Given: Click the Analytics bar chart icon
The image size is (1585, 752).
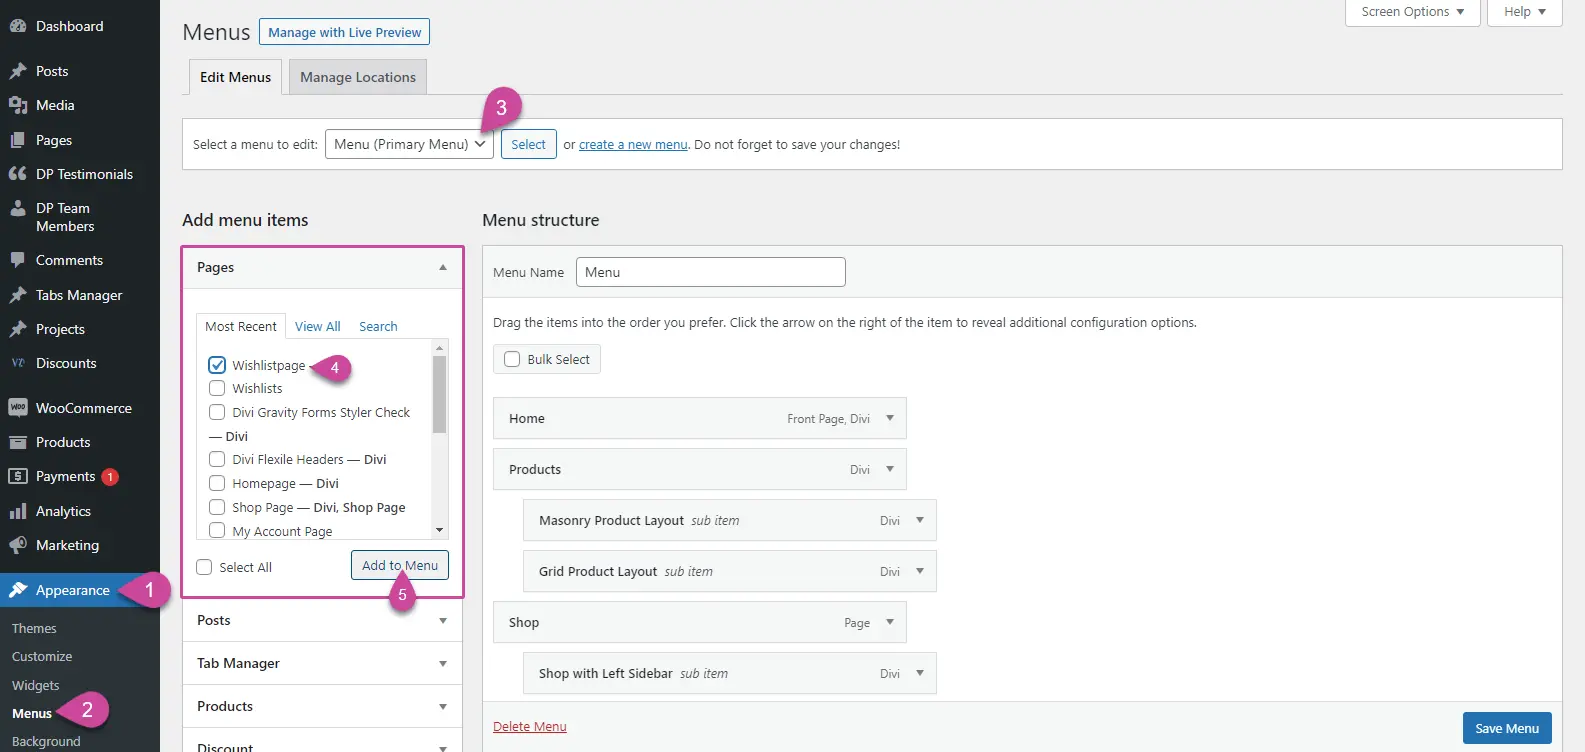Looking at the screenshot, I should click(18, 511).
